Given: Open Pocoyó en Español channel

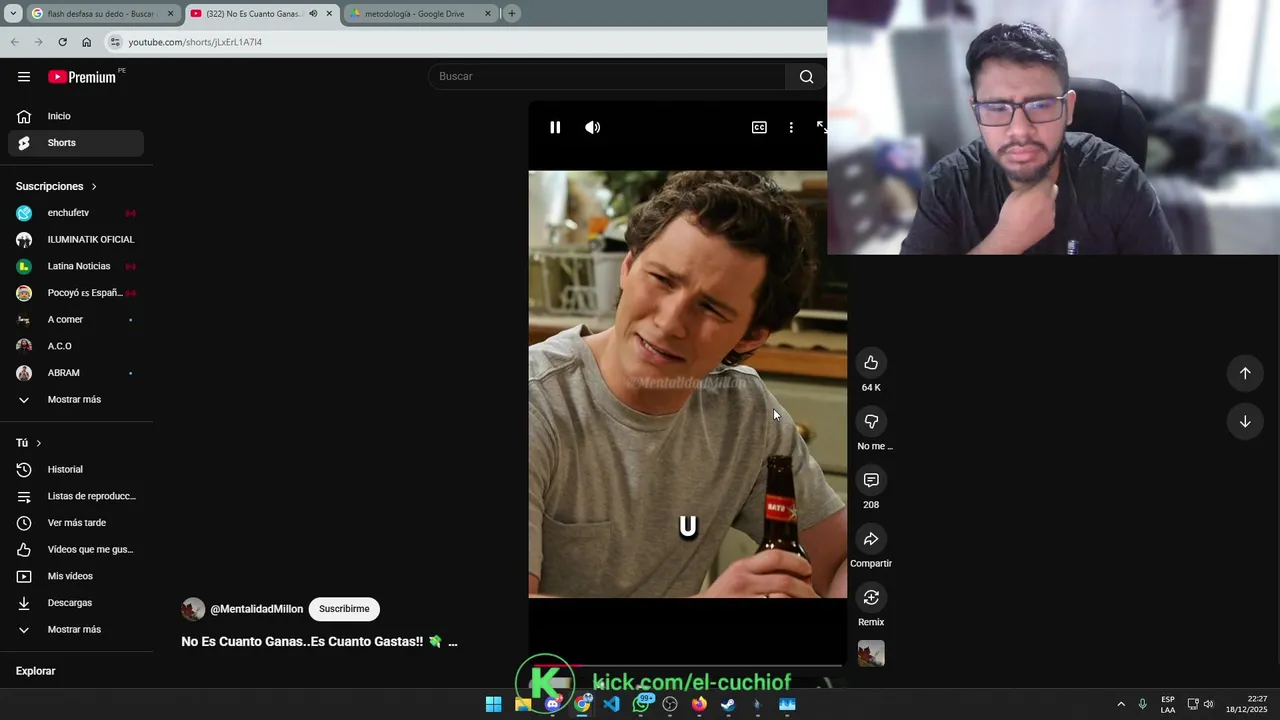Looking at the screenshot, I should click(76, 293).
